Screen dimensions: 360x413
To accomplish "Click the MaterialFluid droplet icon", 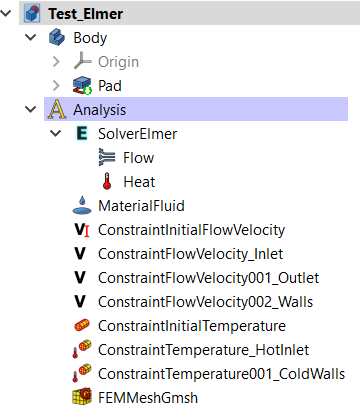I will pos(82,205).
